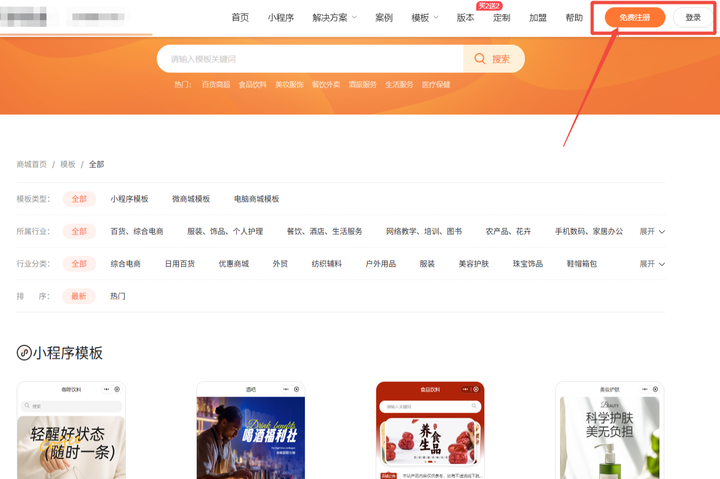Click the 买2送2 promo badge
This screenshot has width=720, height=479.
pyautogui.click(x=489, y=6)
